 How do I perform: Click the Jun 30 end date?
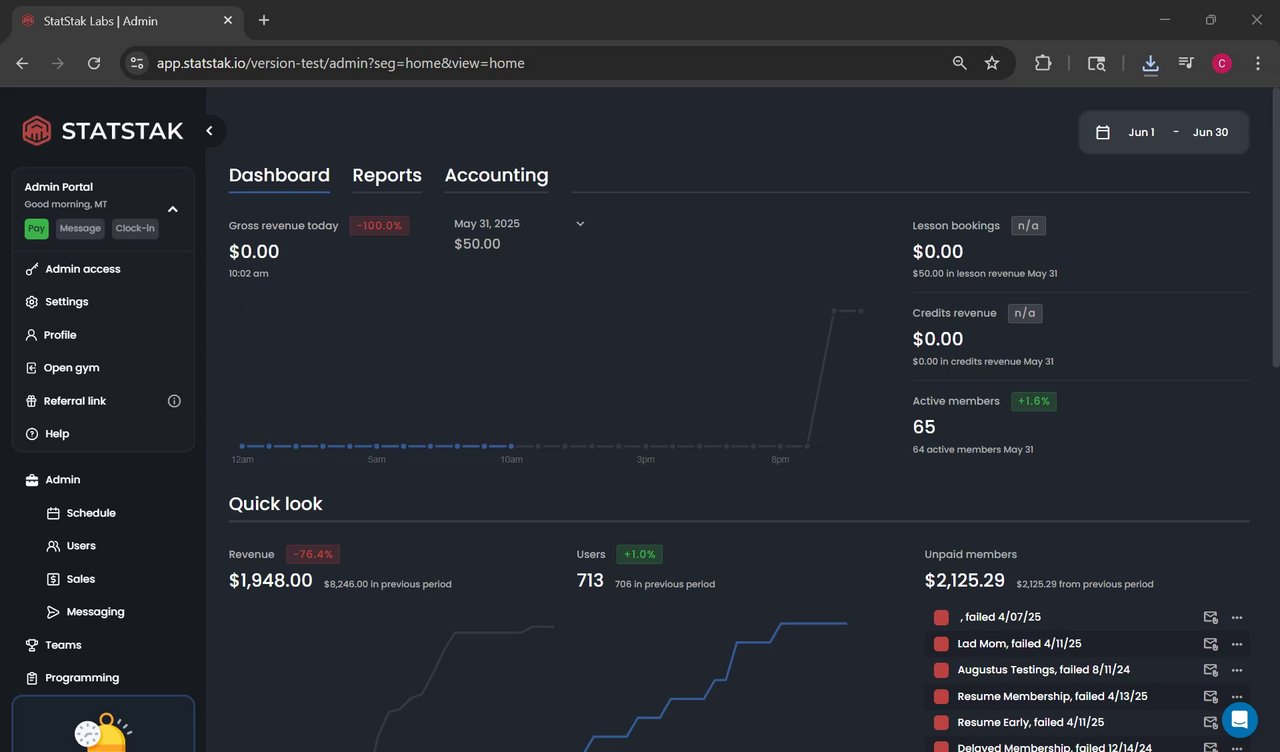[1210, 132]
